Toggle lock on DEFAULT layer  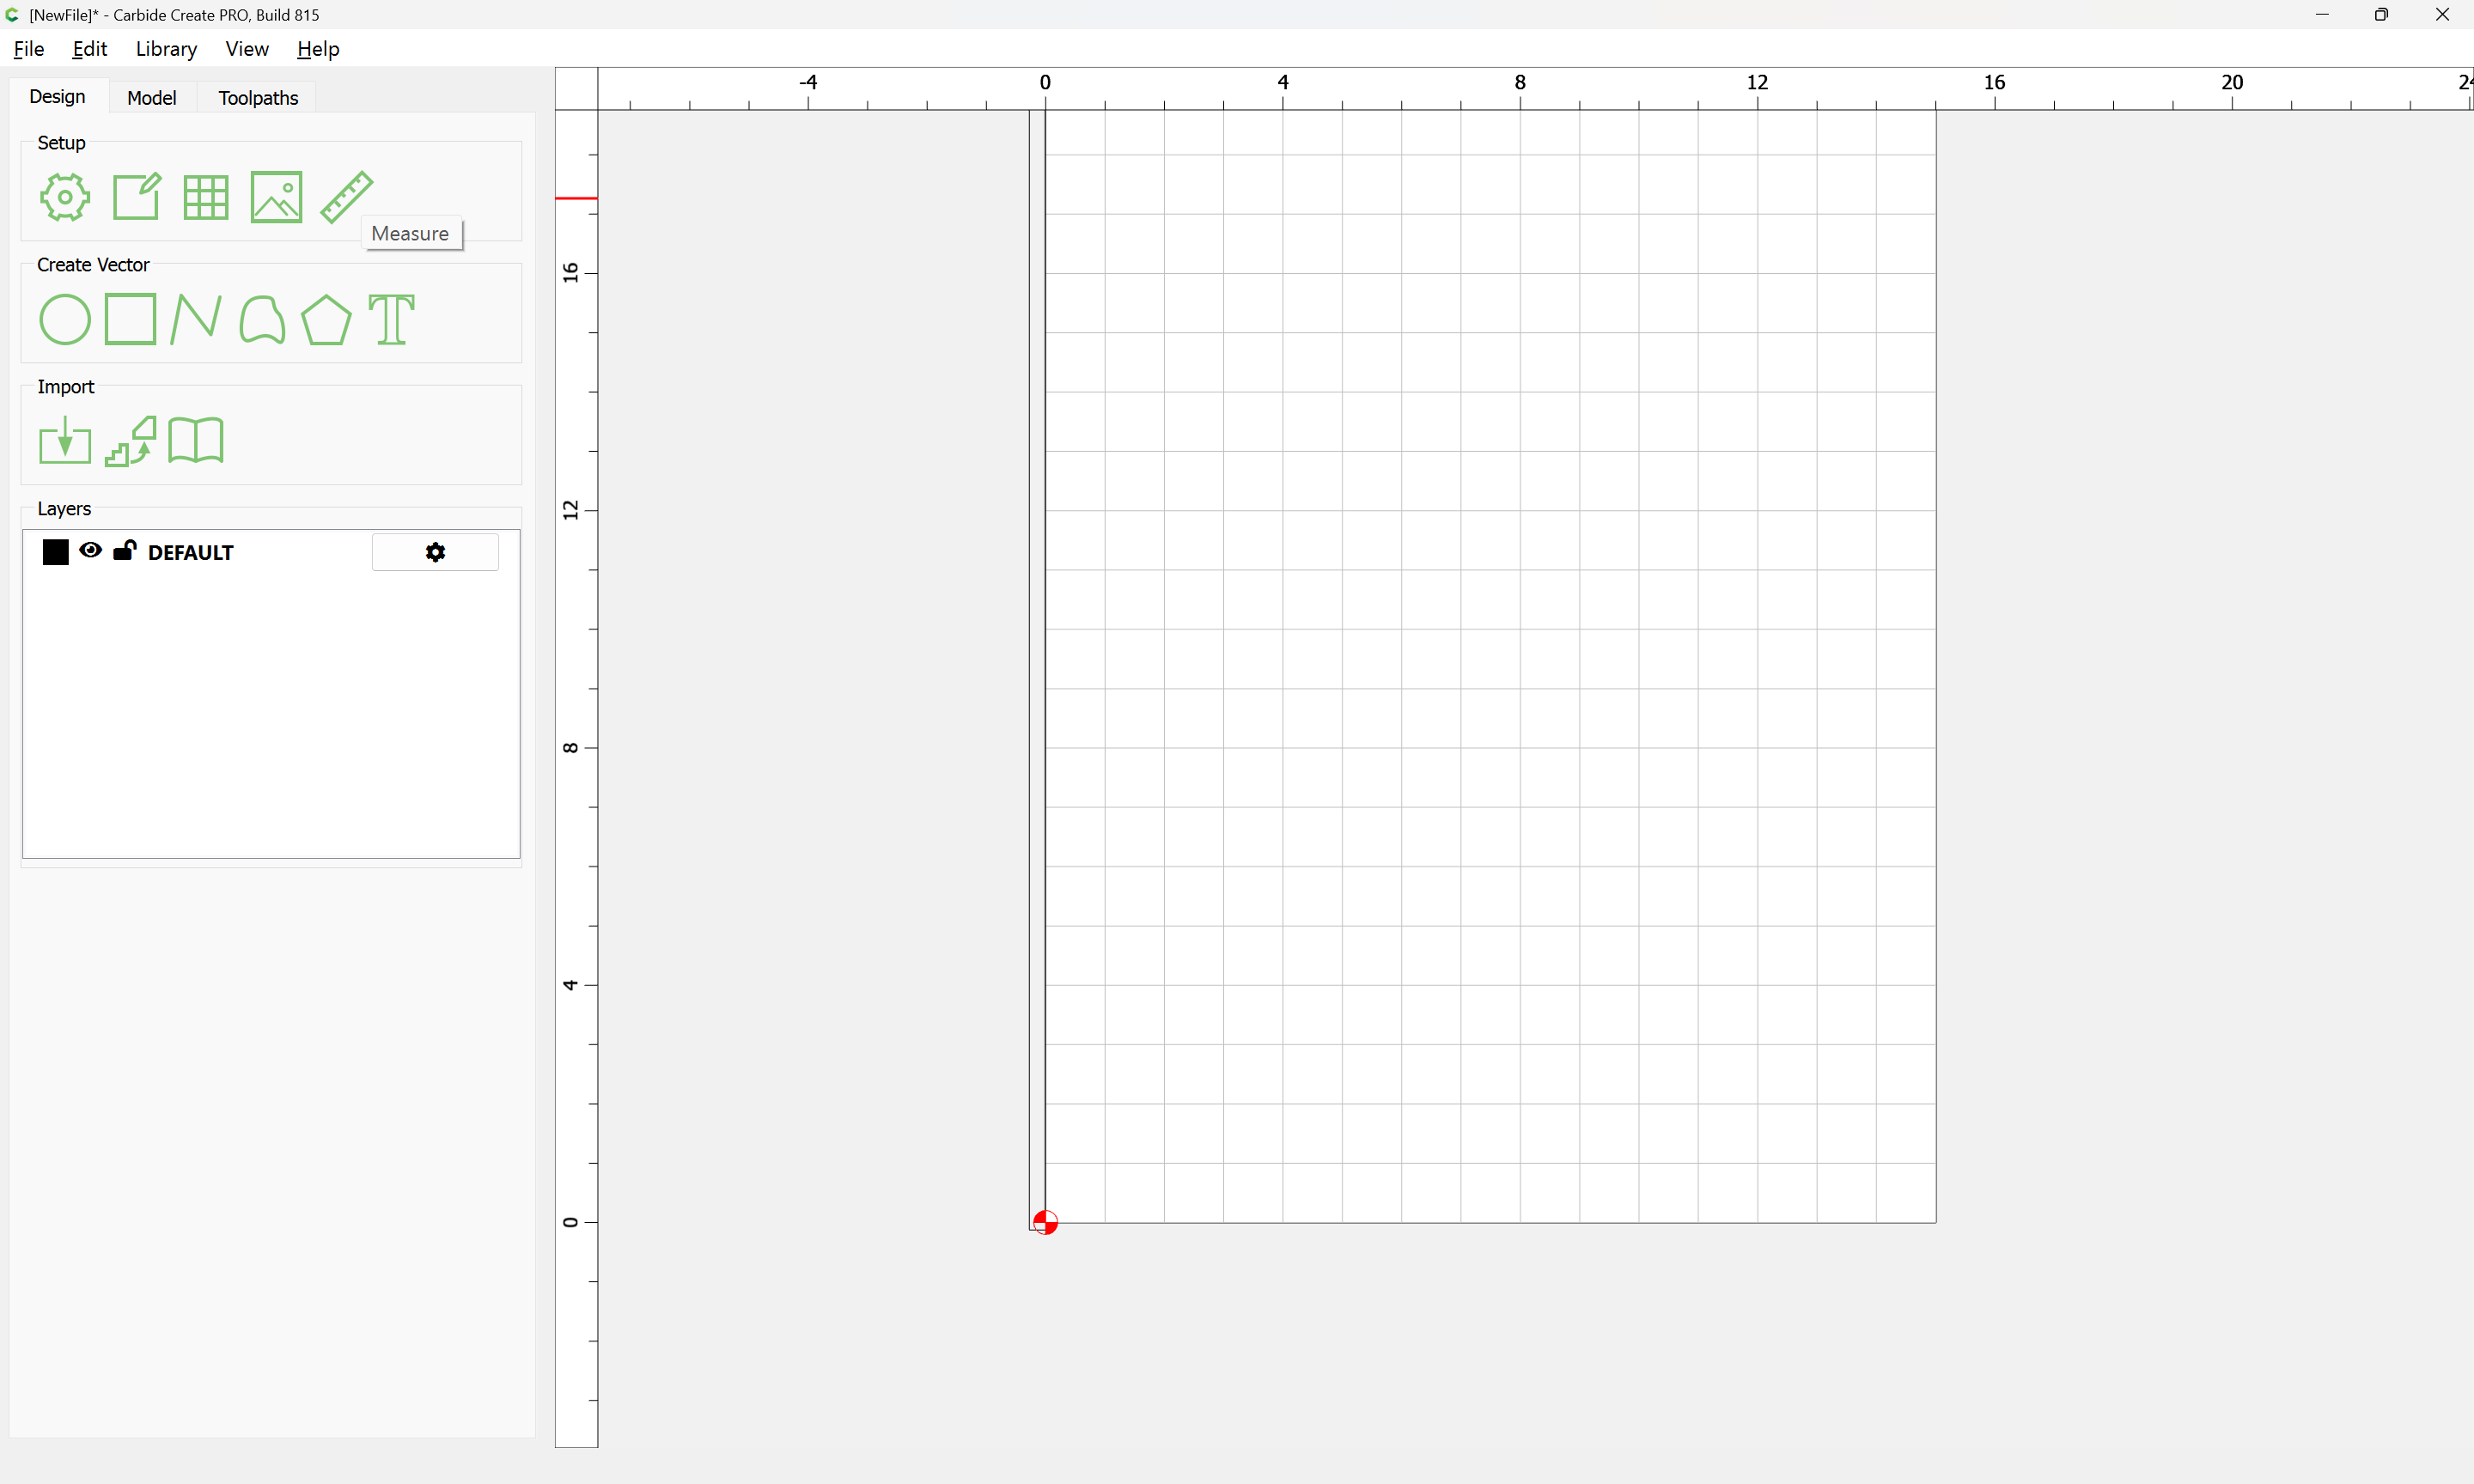click(x=124, y=550)
